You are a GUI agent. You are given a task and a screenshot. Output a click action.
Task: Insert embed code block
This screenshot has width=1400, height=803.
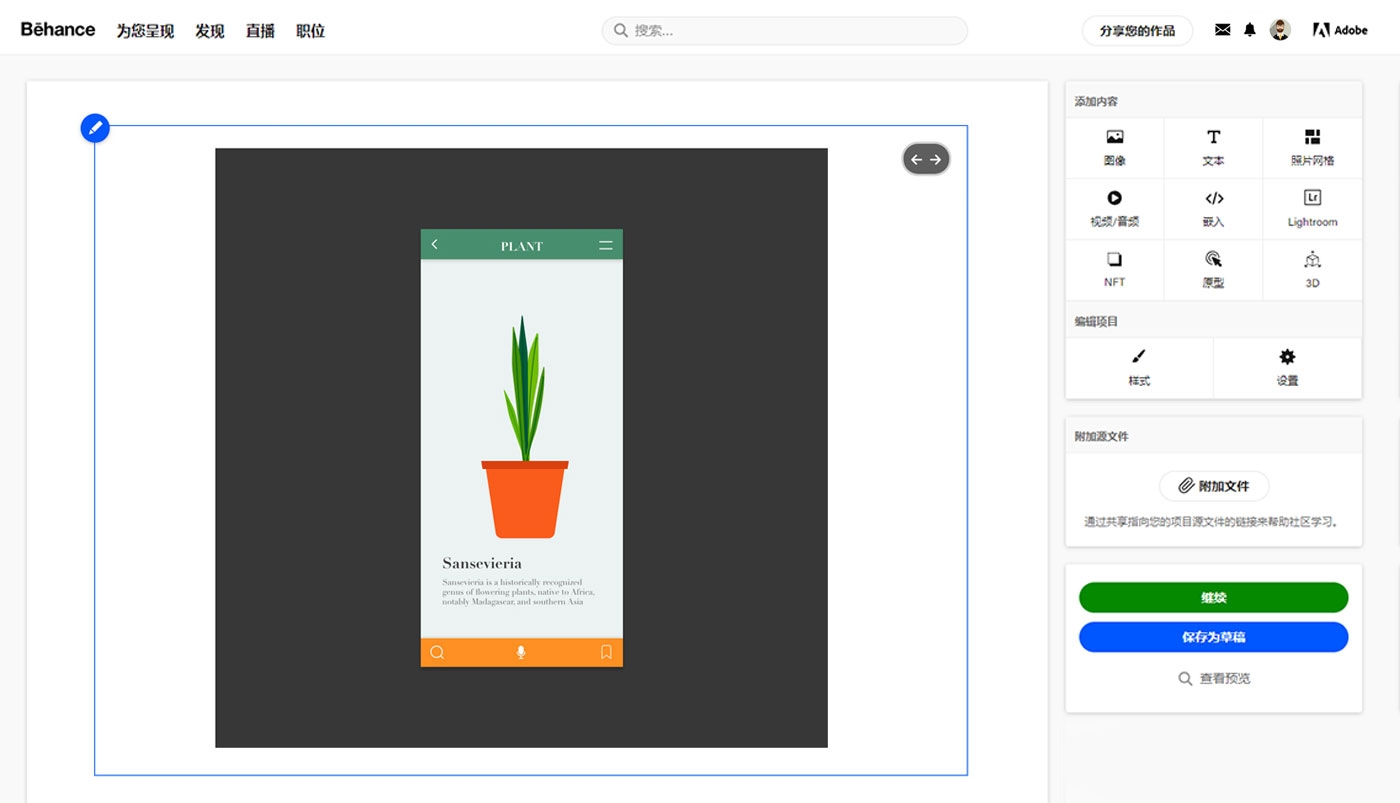click(1213, 208)
